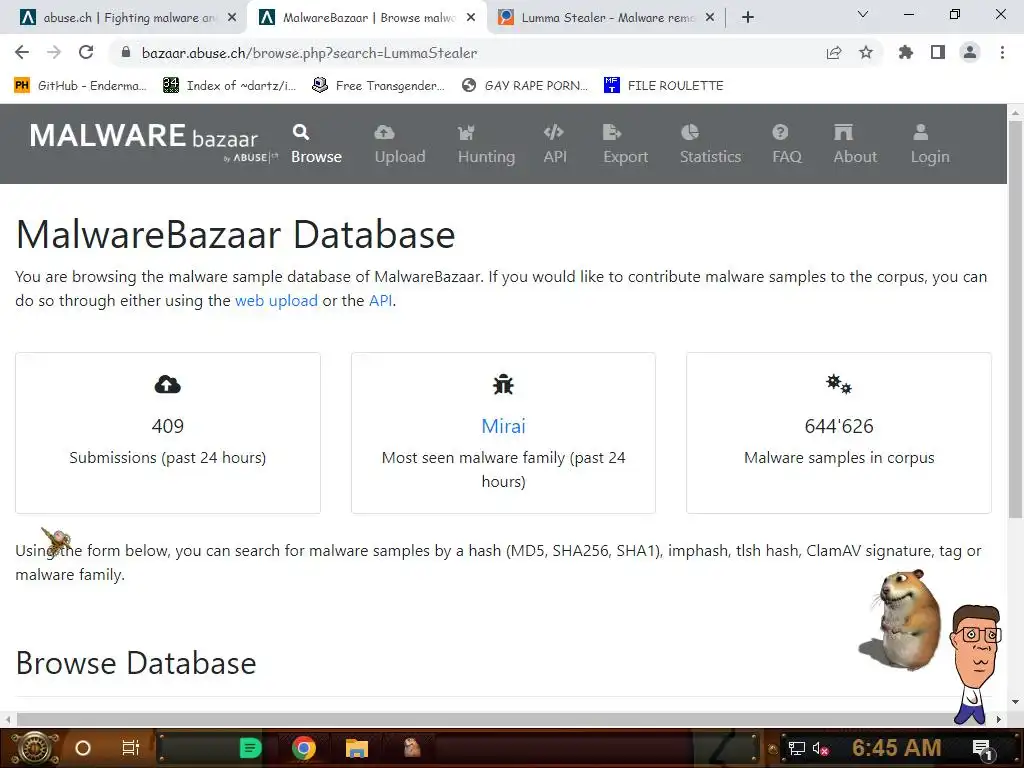Open the FAQ question mark icon
Image resolution: width=1024 pixels, height=768 pixels.
[x=780, y=133]
